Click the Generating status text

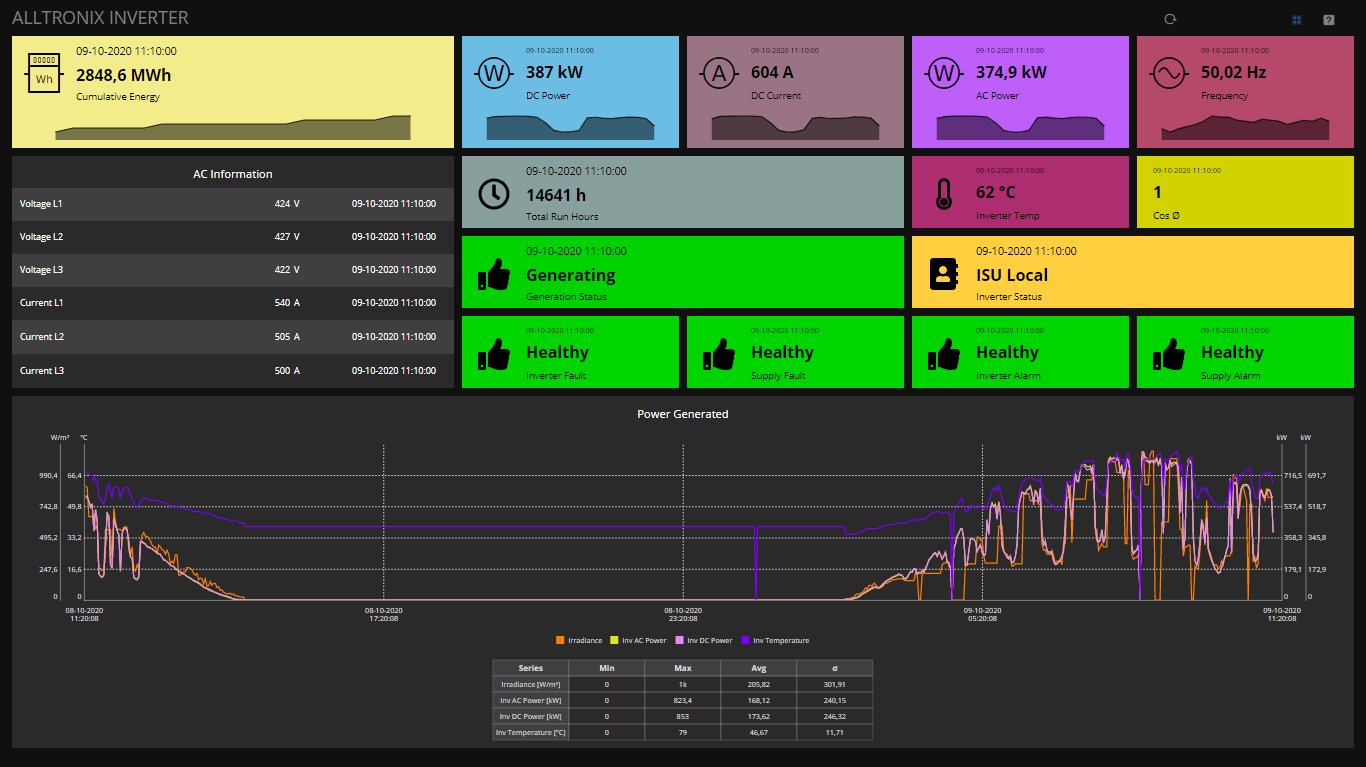(x=571, y=275)
